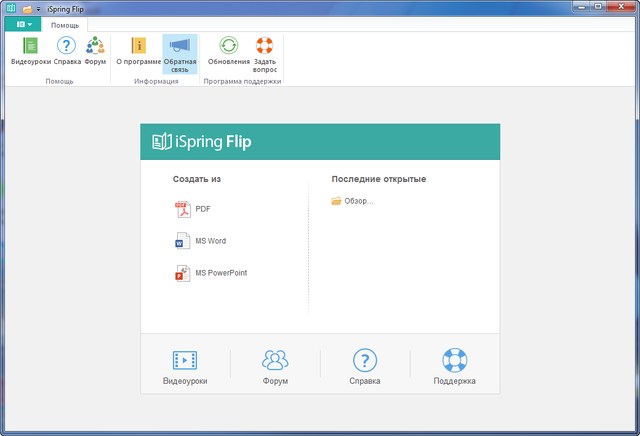The image size is (640, 436).
Task: Click Обратная связь megaphone button
Action: pos(180,54)
